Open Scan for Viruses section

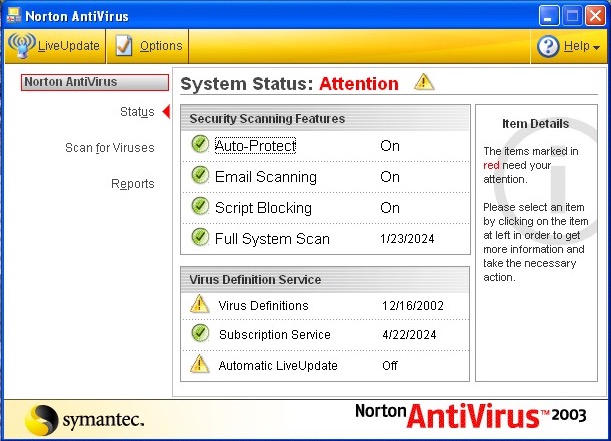(x=110, y=148)
